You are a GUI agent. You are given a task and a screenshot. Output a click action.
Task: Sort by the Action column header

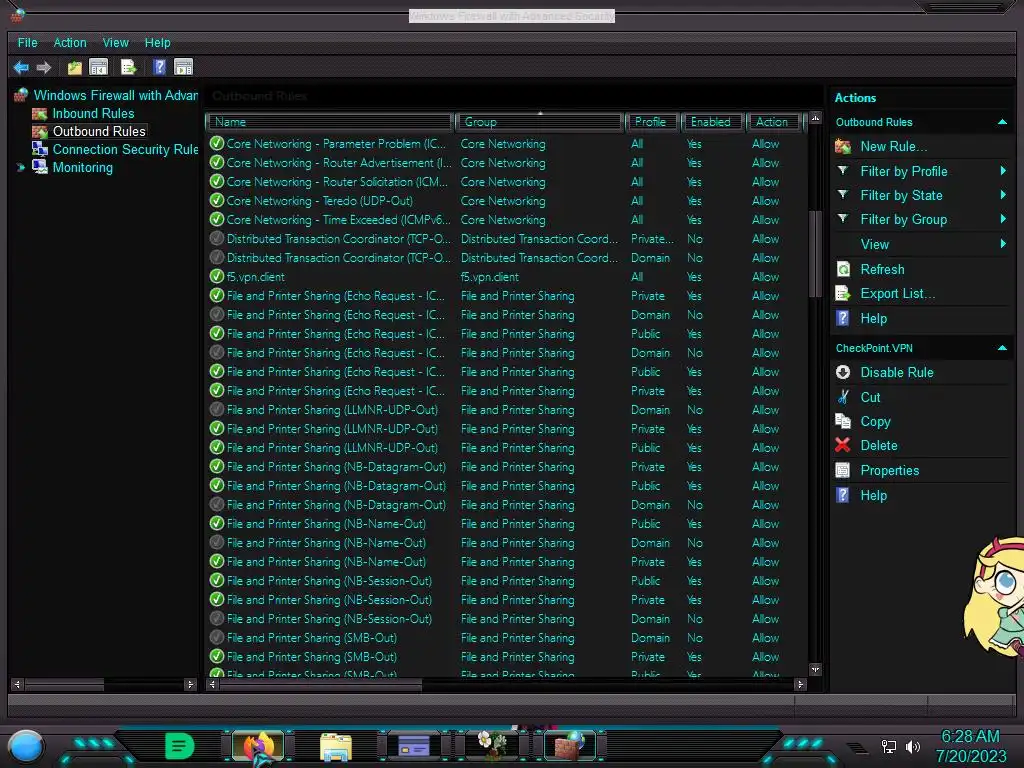tap(774, 122)
